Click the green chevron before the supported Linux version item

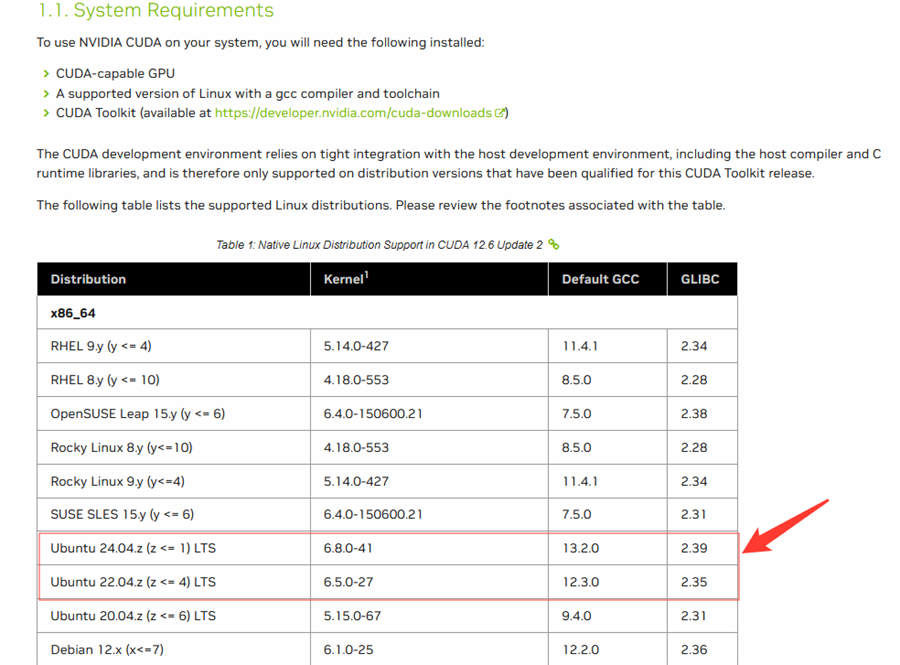coord(46,94)
